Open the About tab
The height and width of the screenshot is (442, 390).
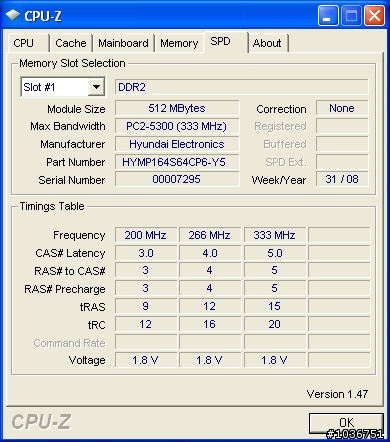[268, 43]
